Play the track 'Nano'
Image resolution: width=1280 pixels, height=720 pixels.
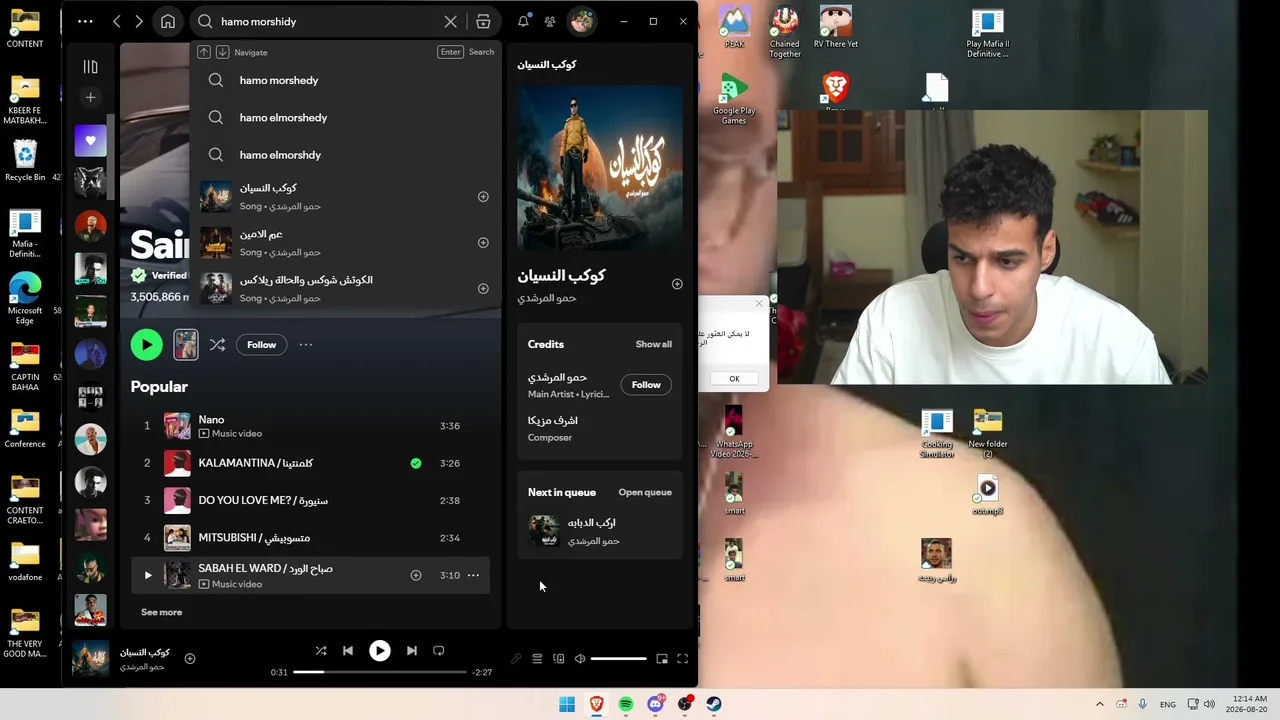point(310,426)
